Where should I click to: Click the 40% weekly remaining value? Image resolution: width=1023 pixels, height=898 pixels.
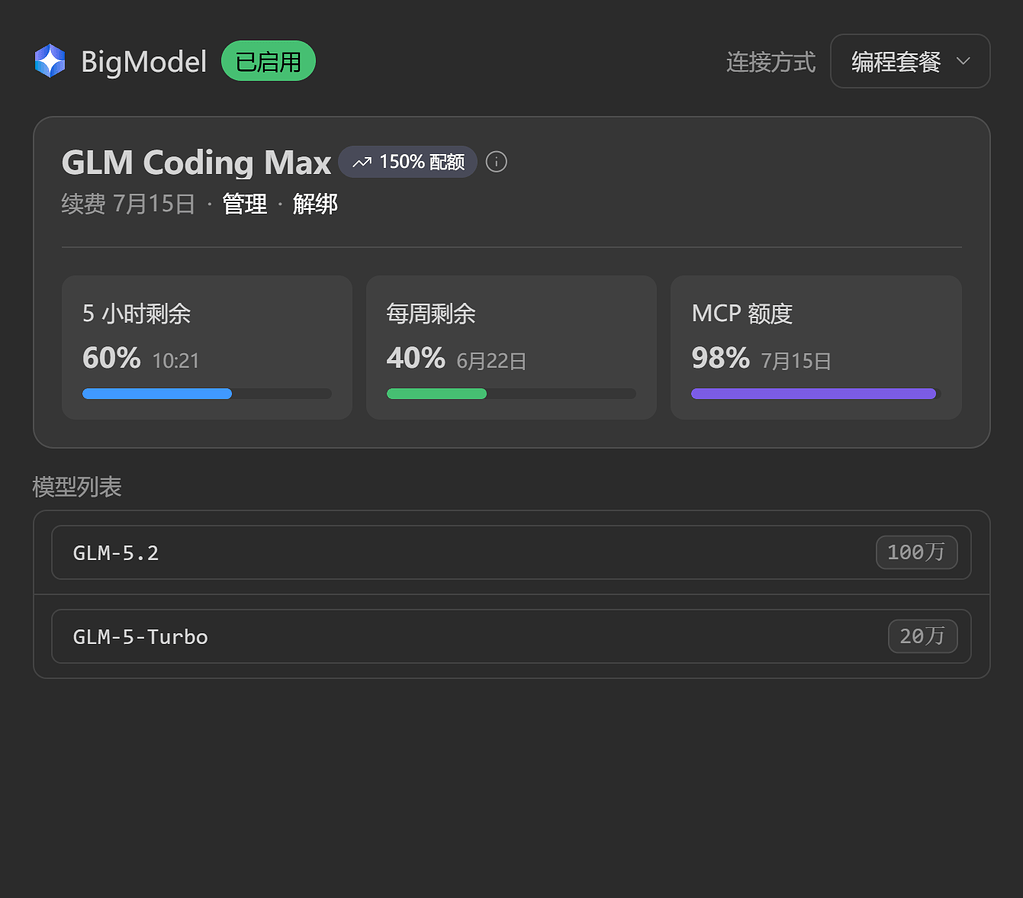click(416, 358)
